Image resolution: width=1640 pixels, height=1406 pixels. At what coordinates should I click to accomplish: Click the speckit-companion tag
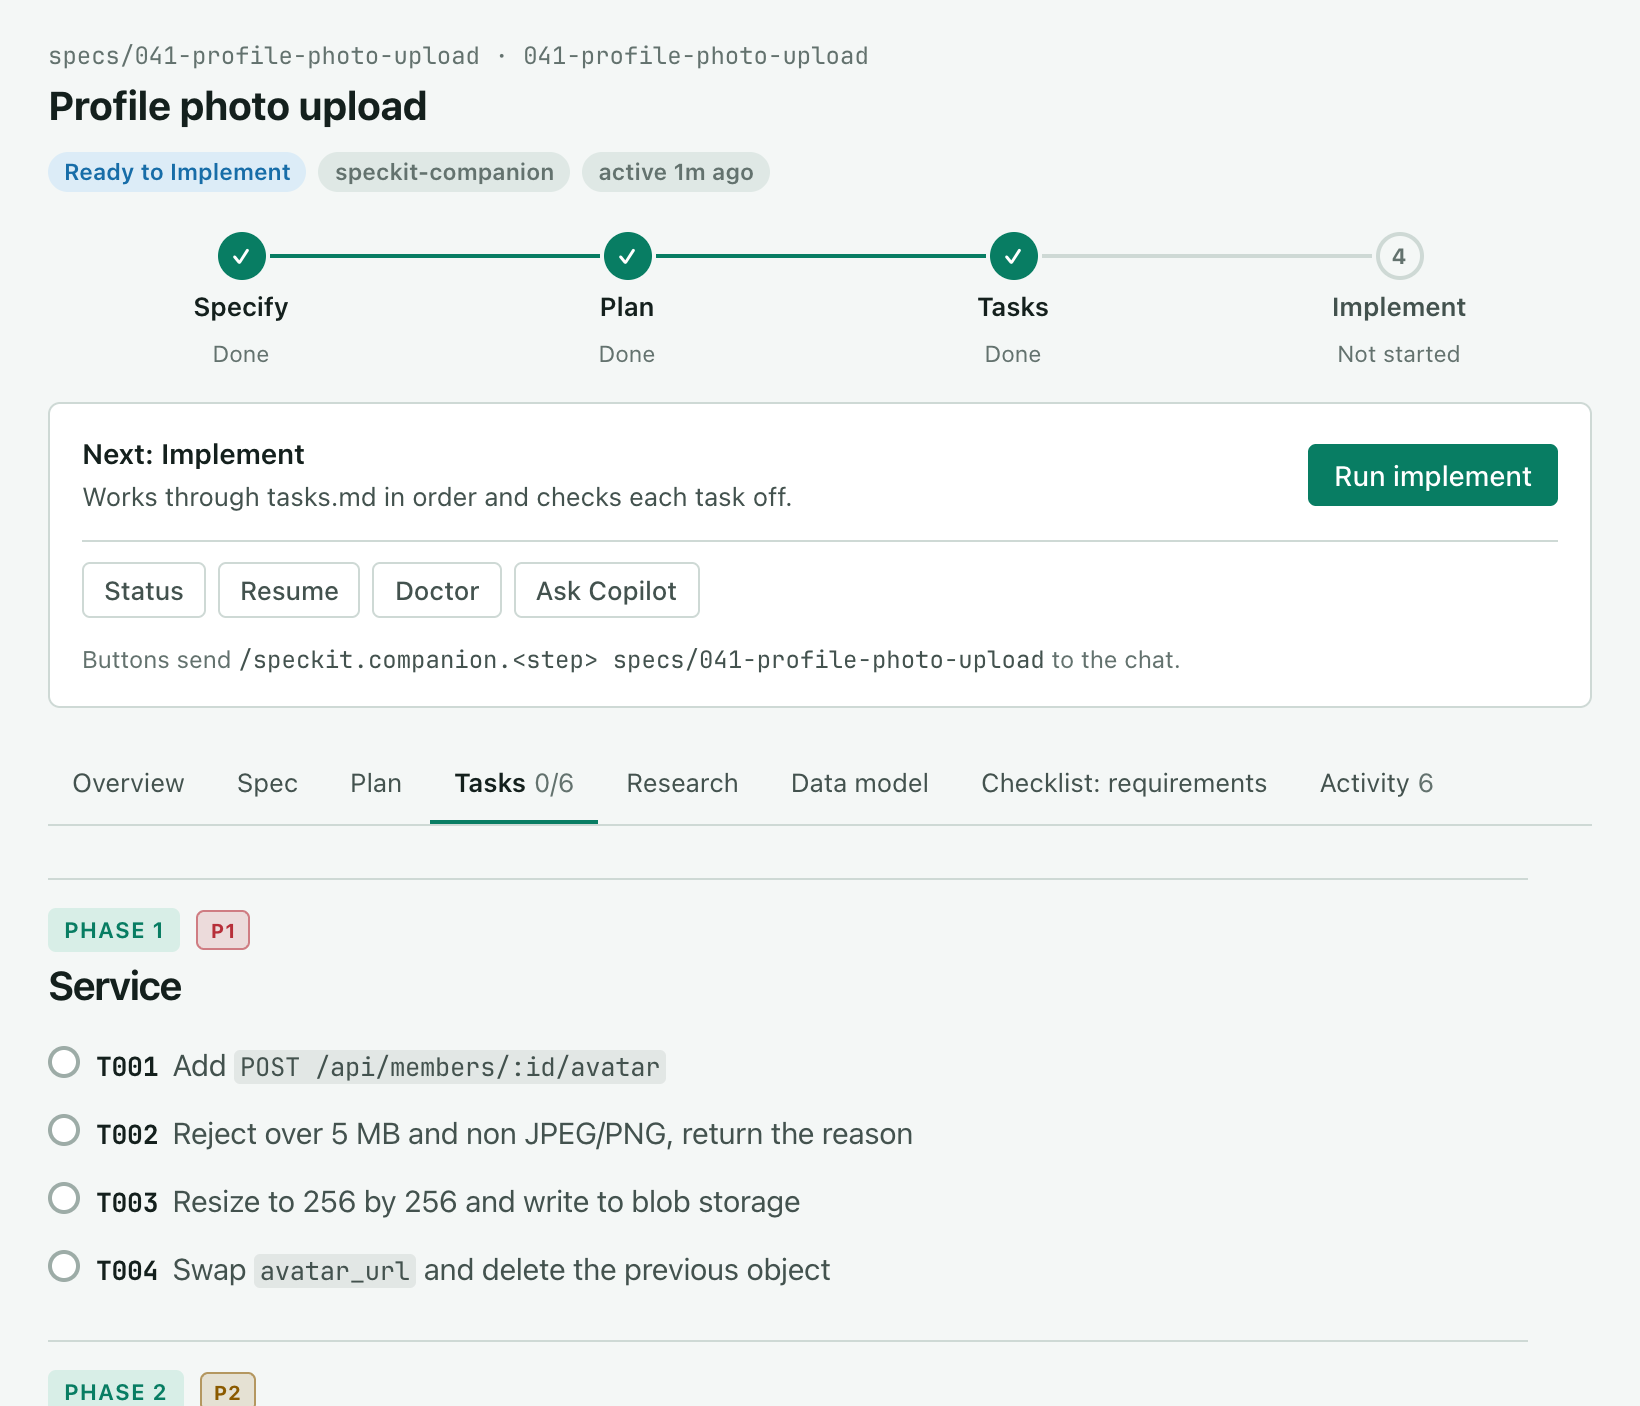[x=444, y=172]
